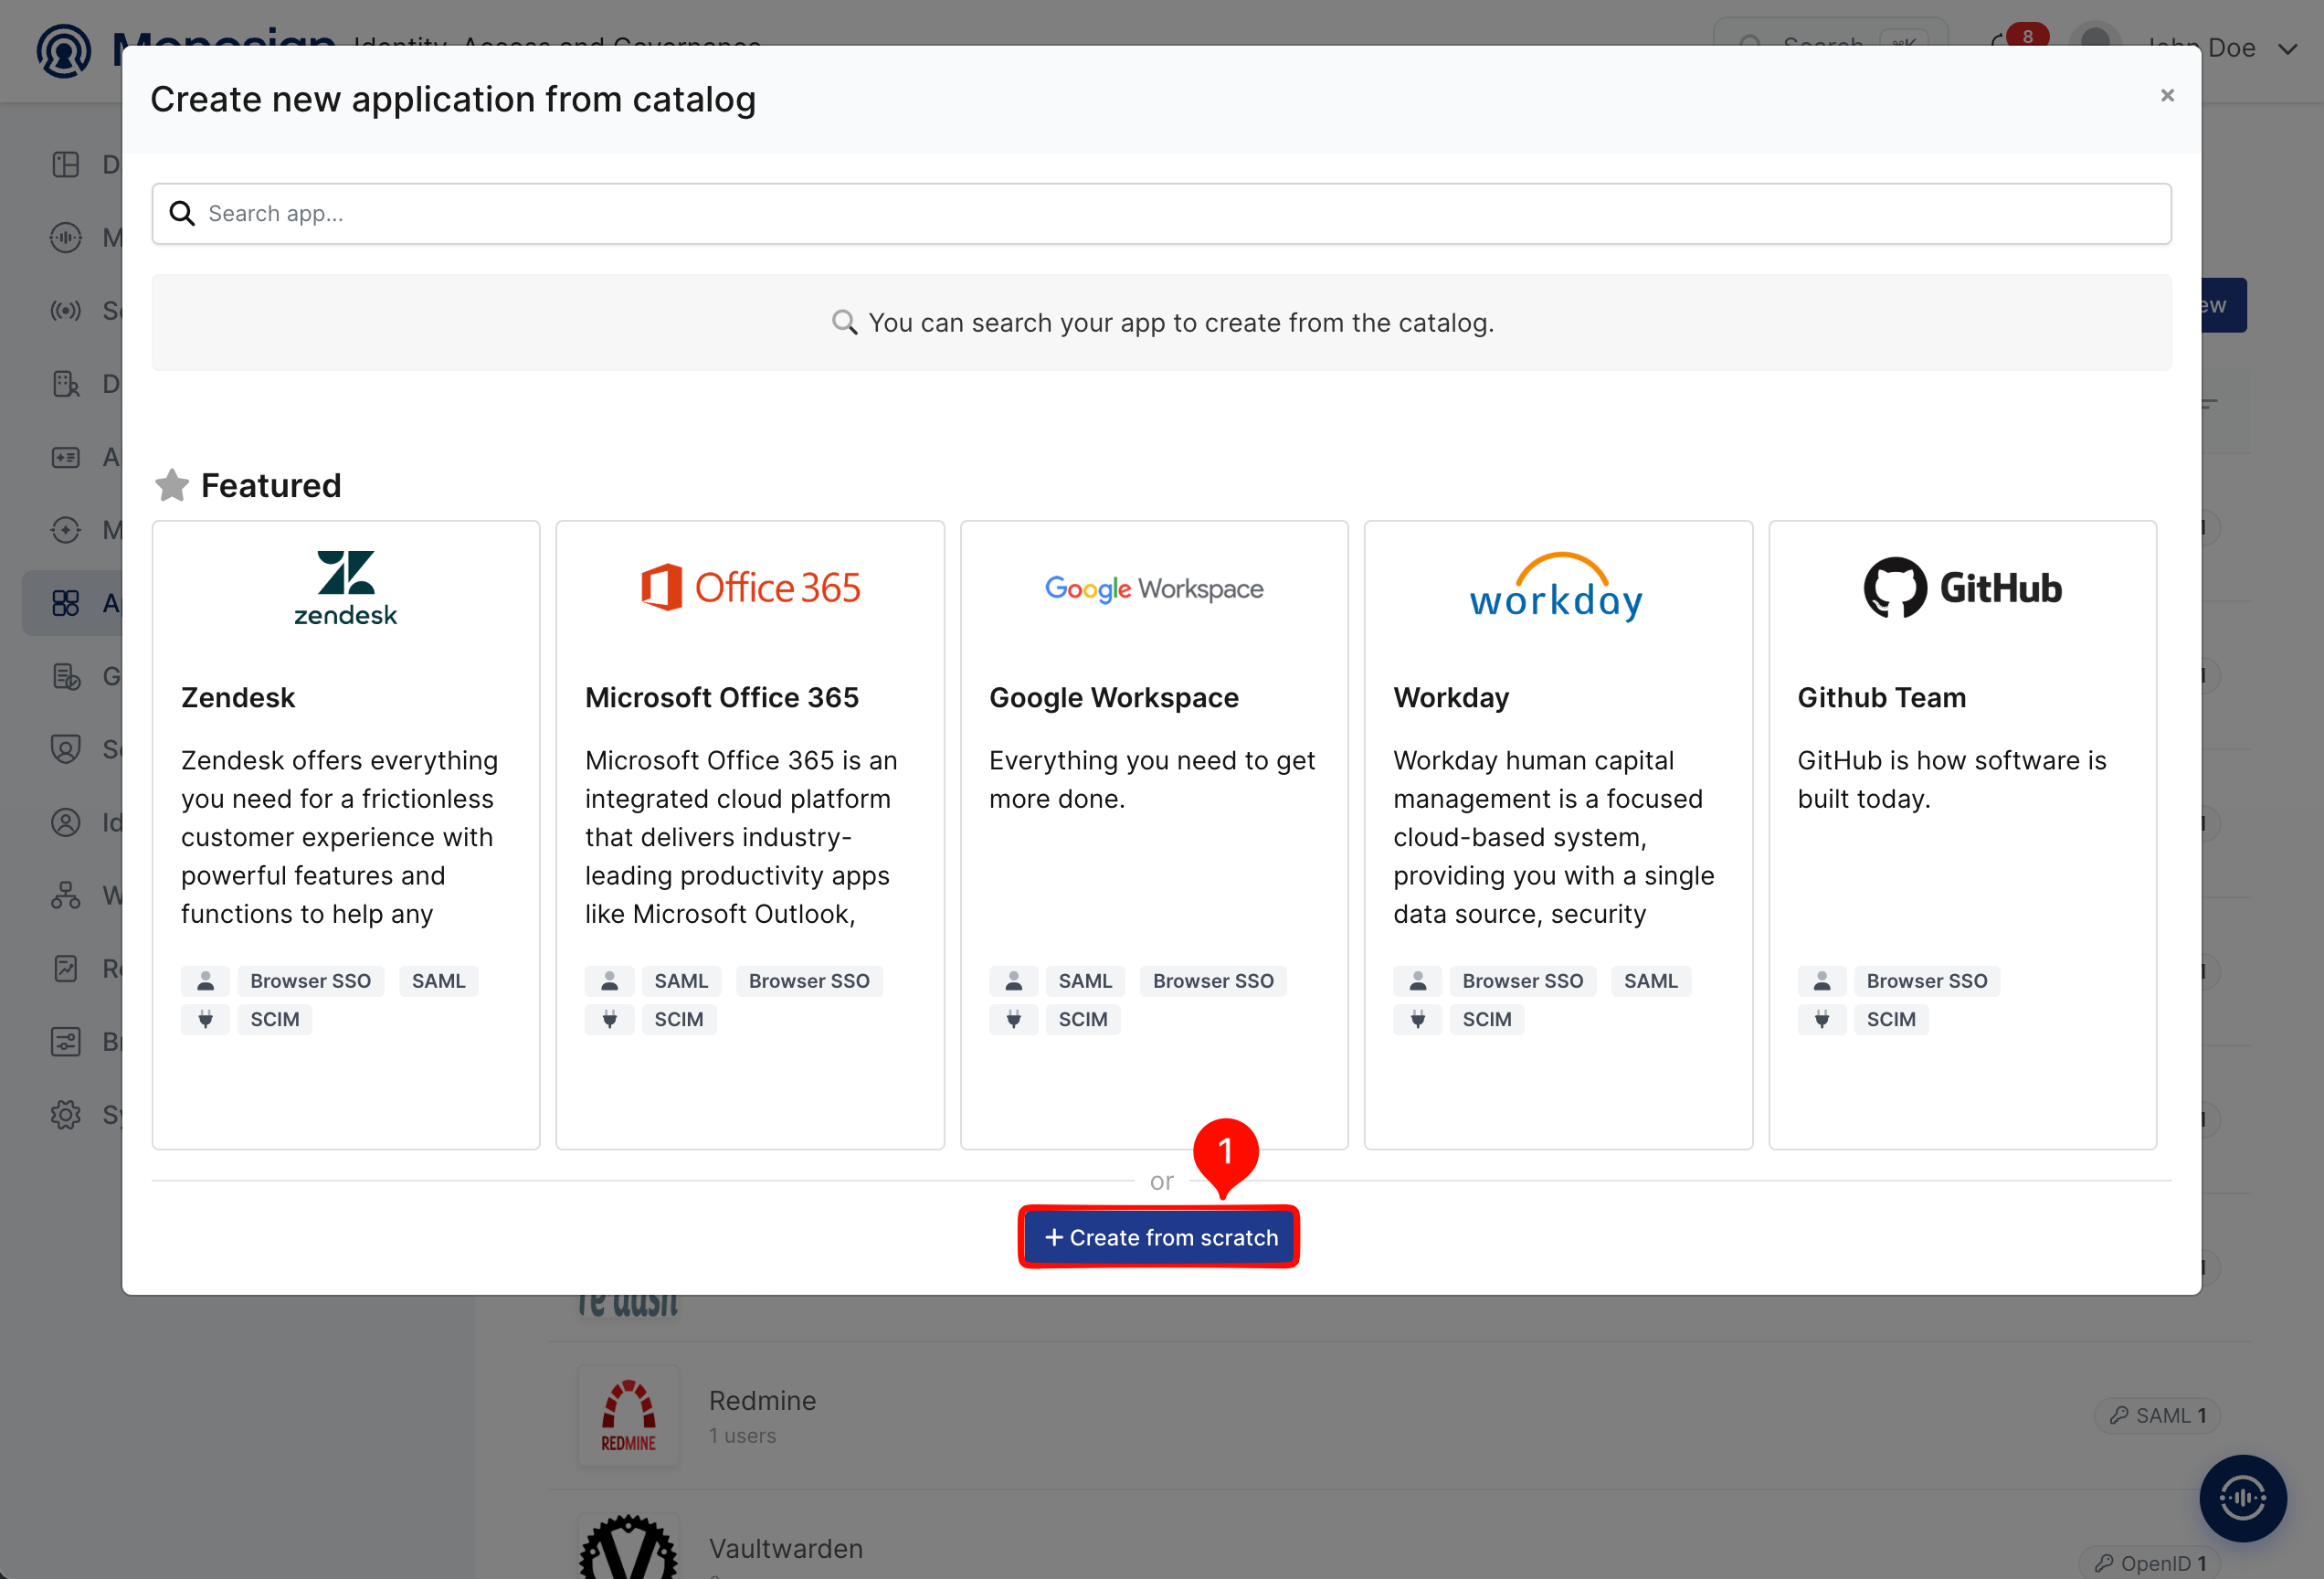Click the plug icon on the Github Team card
This screenshot has width=2324, height=1579.
(1821, 1019)
